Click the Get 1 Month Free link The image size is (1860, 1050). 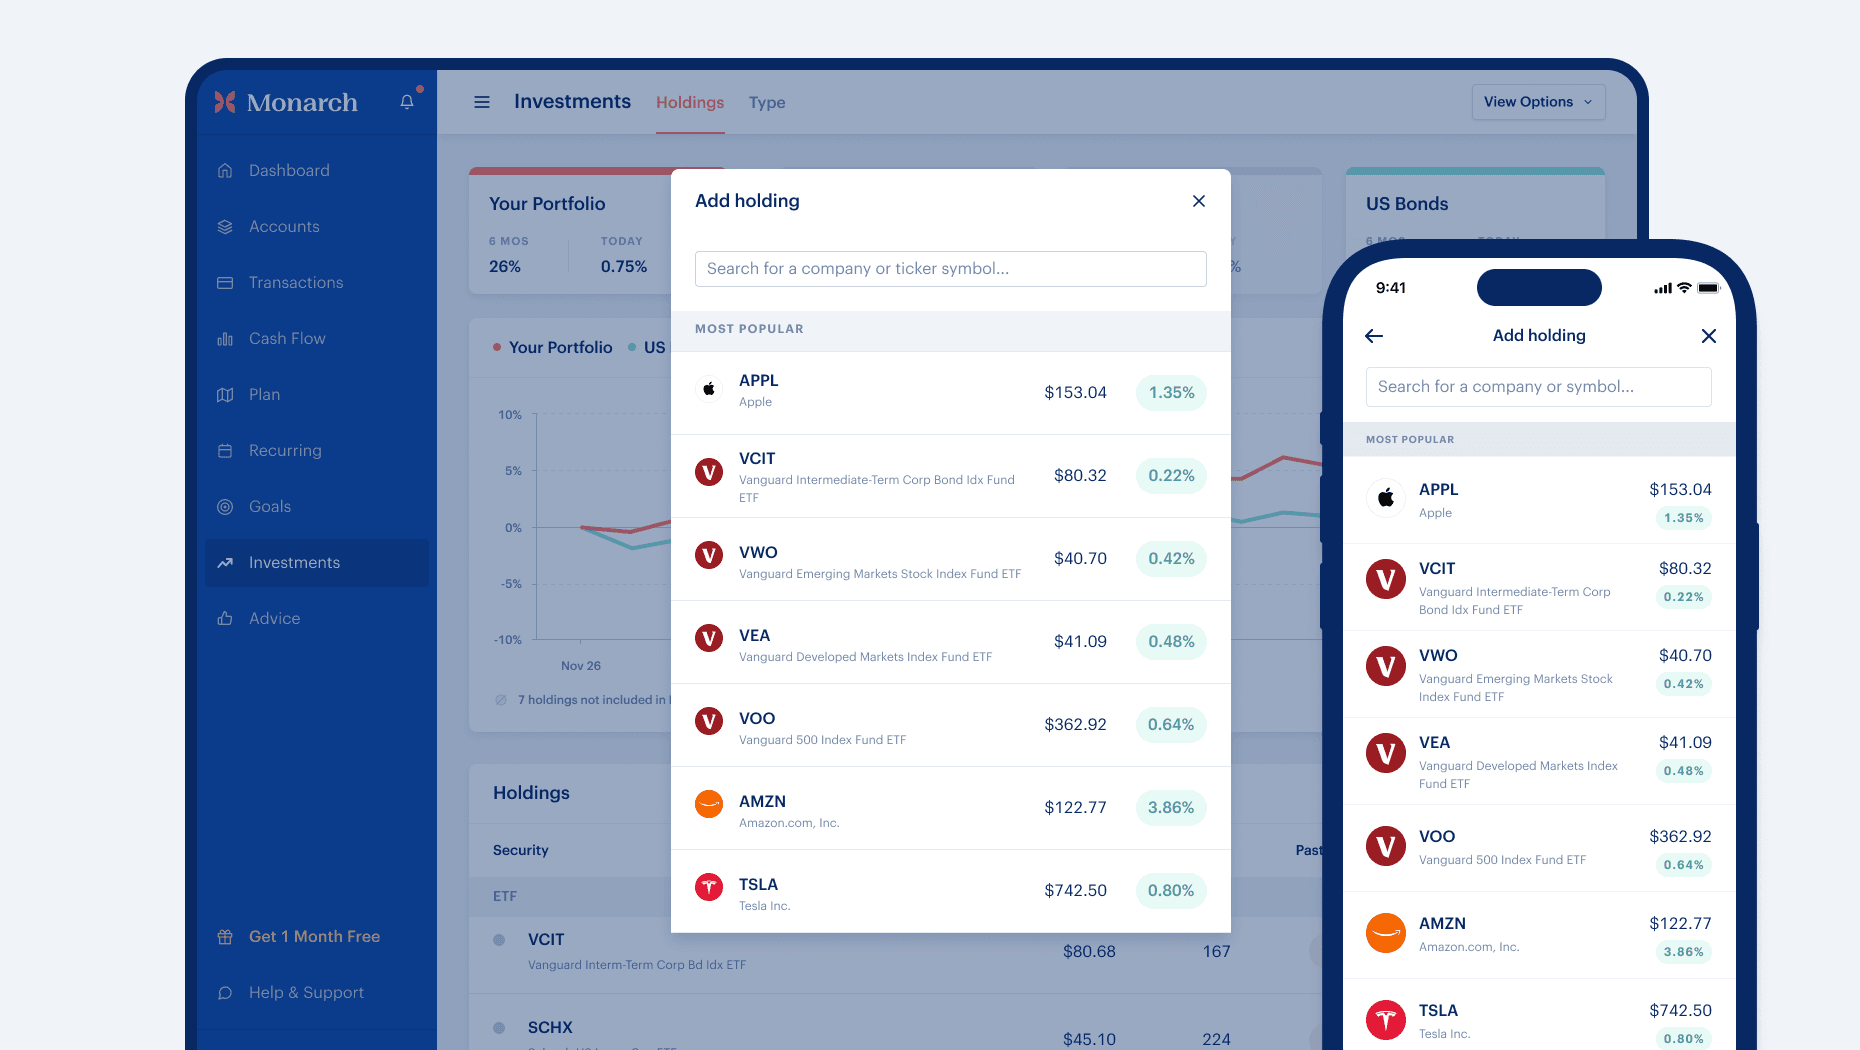point(314,937)
